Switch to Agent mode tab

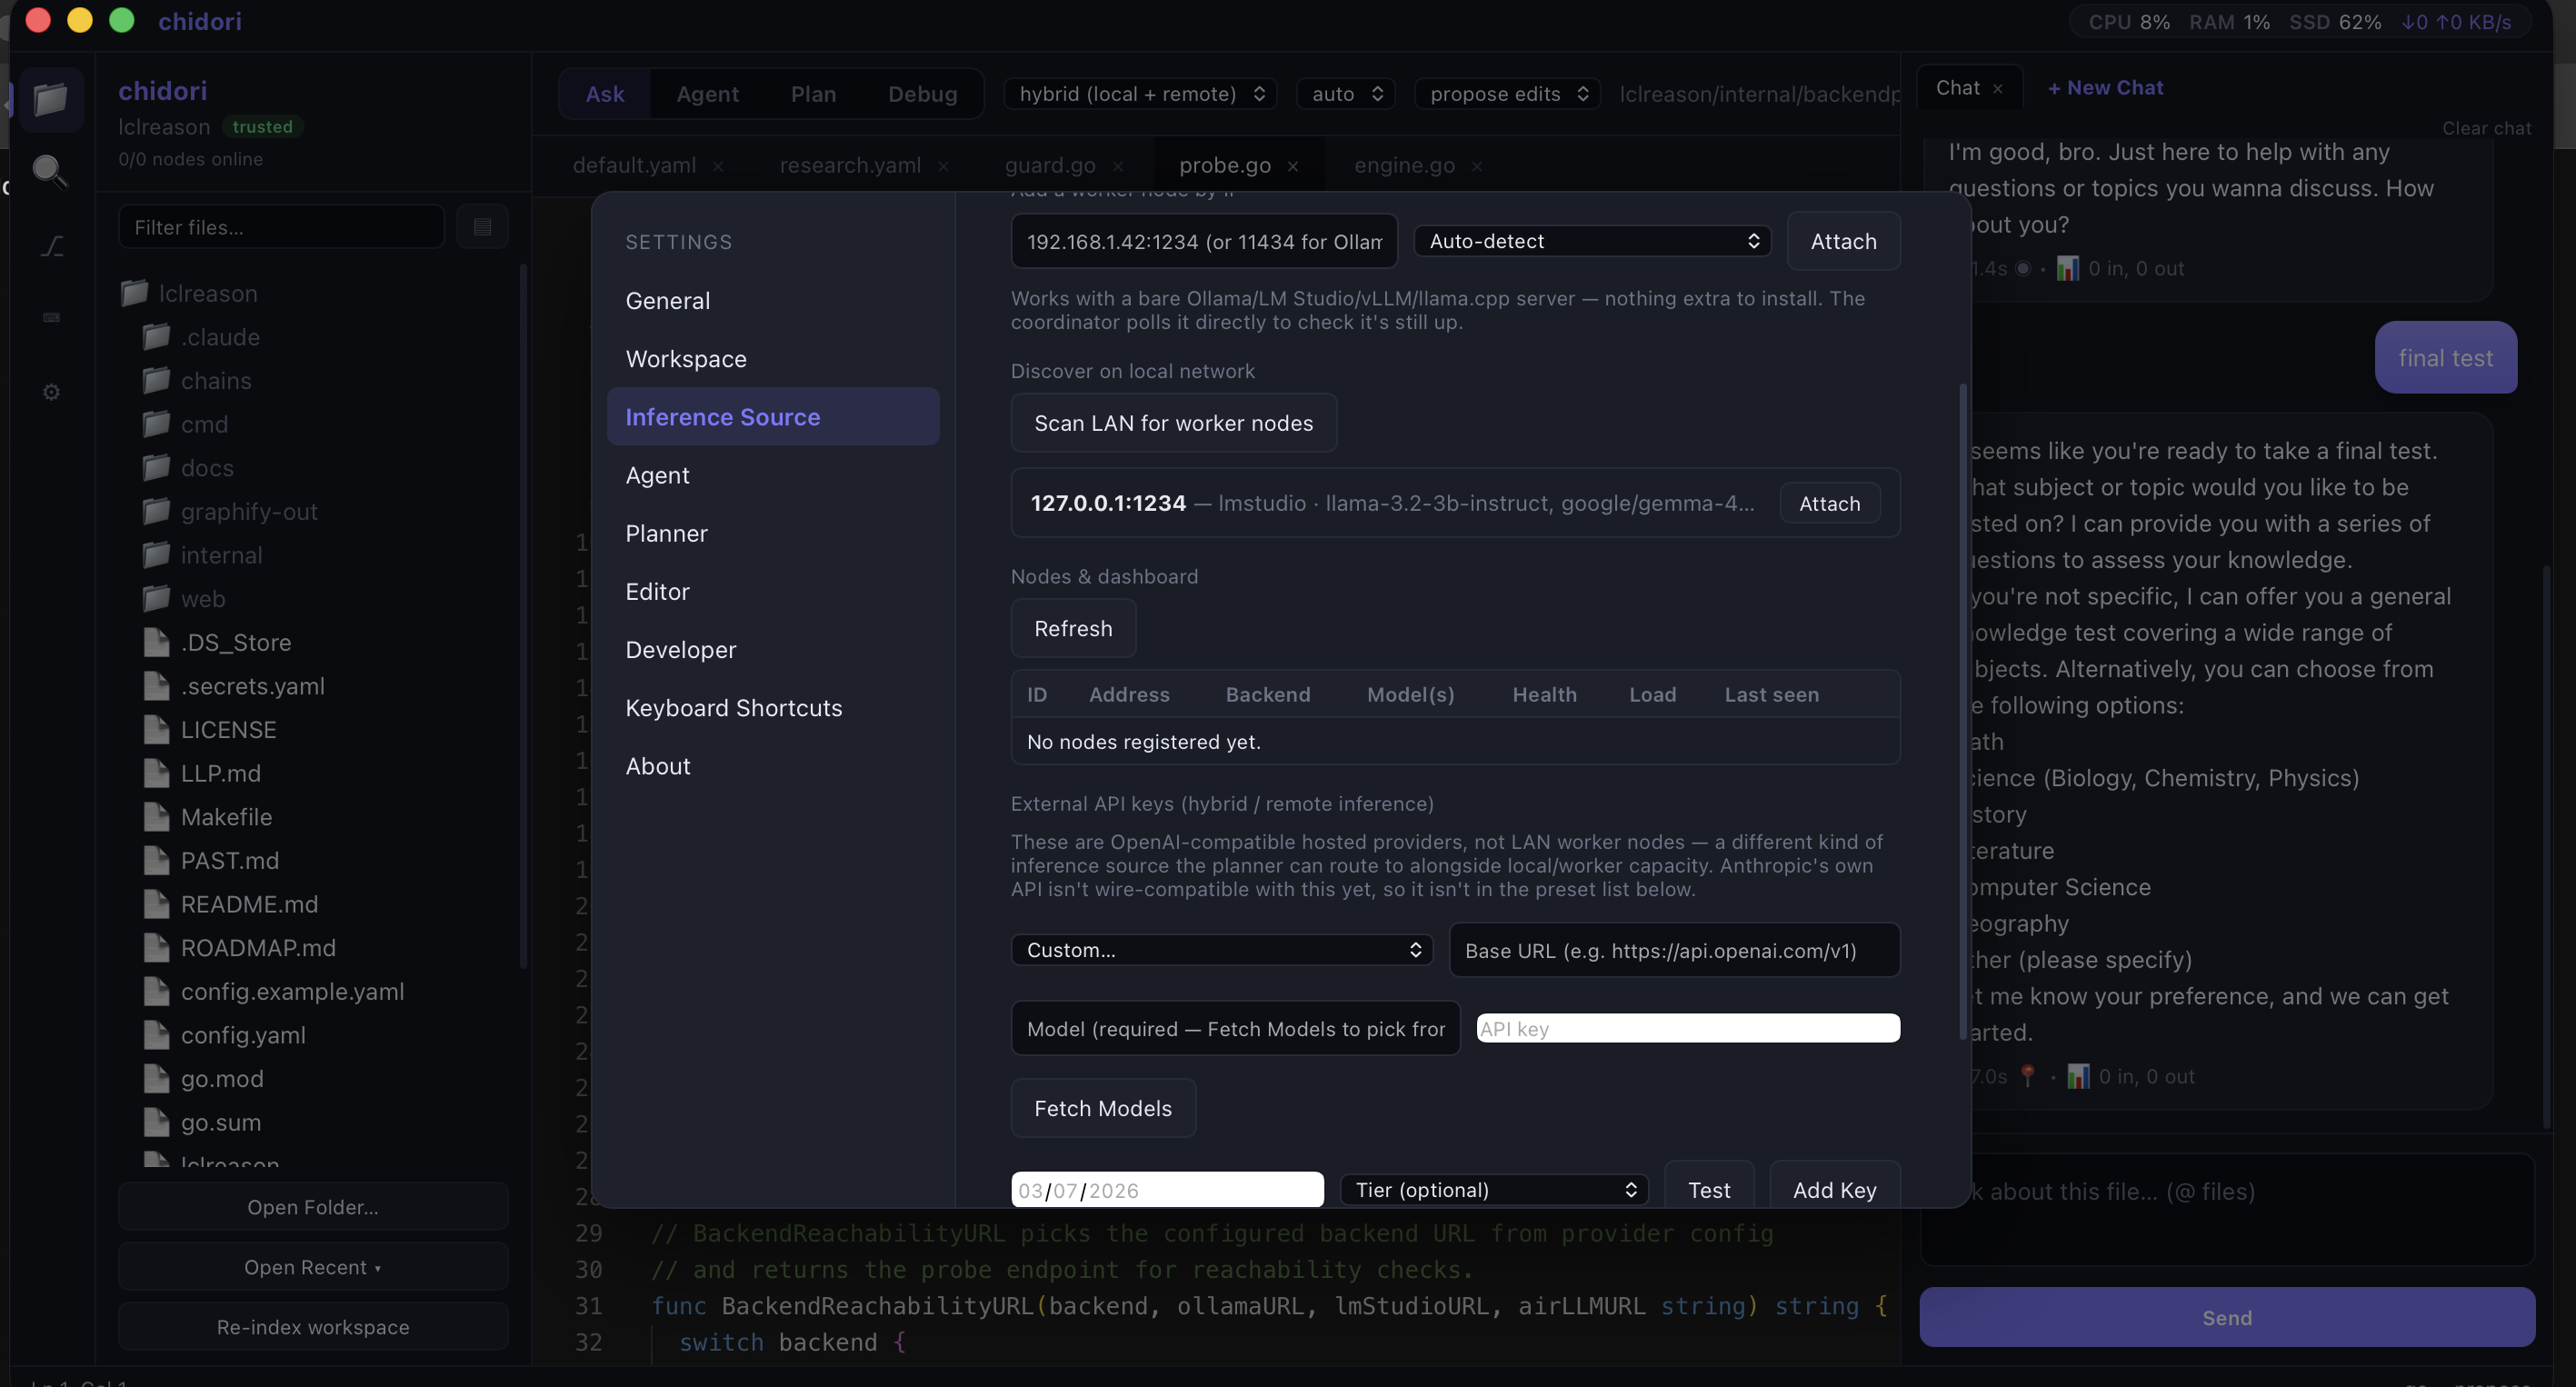(x=708, y=94)
